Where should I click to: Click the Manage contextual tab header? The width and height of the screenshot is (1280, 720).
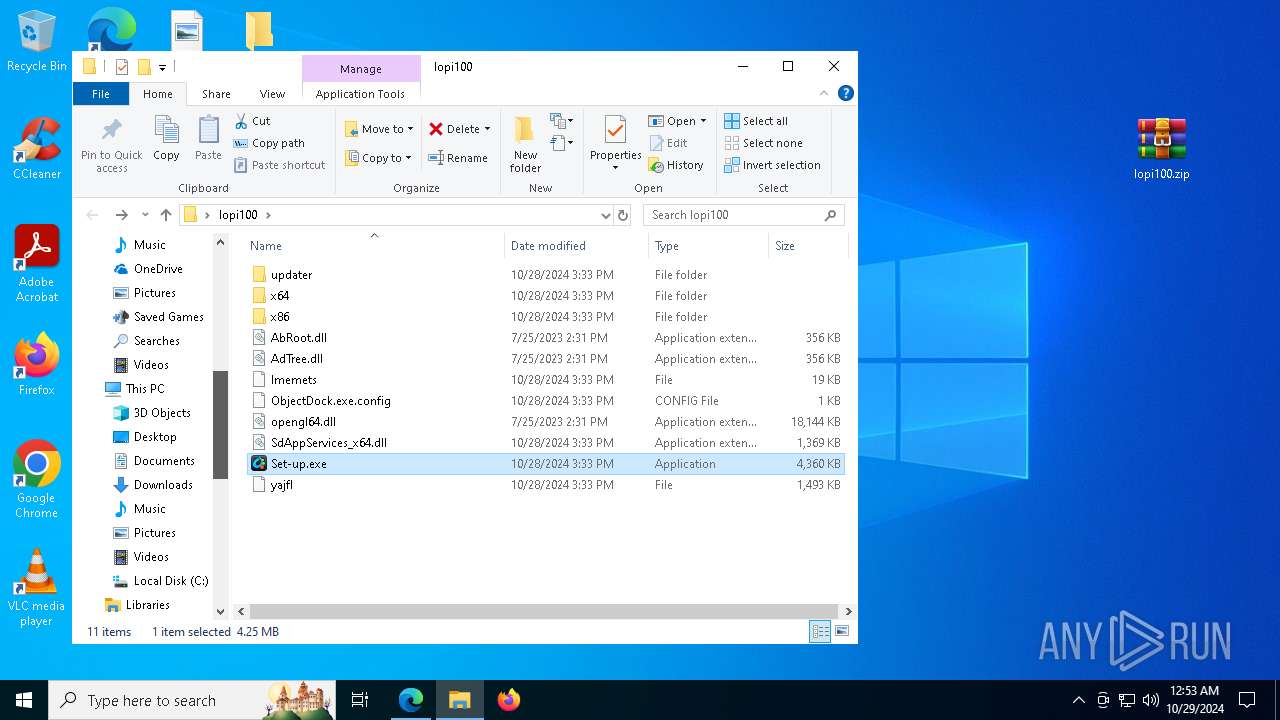(x=361, y=69)
